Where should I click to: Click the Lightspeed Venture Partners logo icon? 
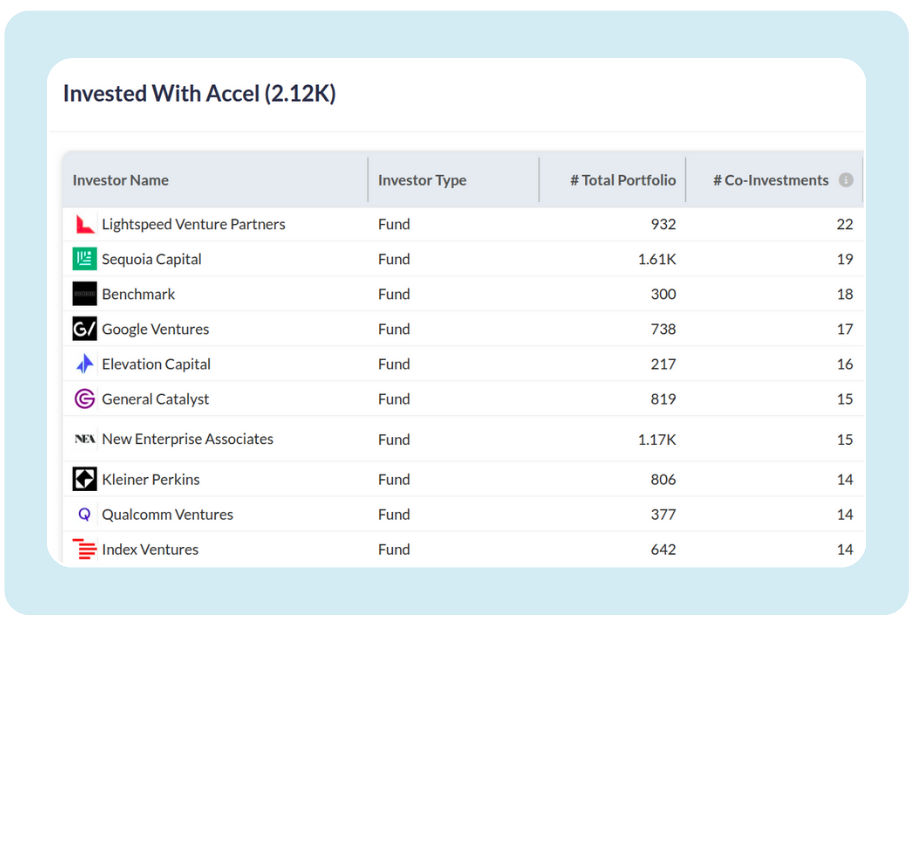[x=85, y=225]
